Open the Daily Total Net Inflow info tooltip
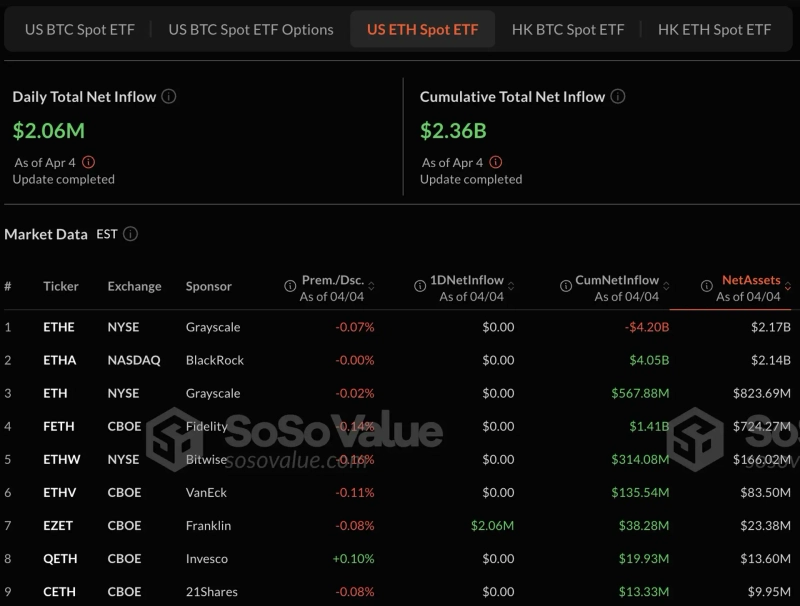This screenshot has height=606, width=800. (169, 97)
